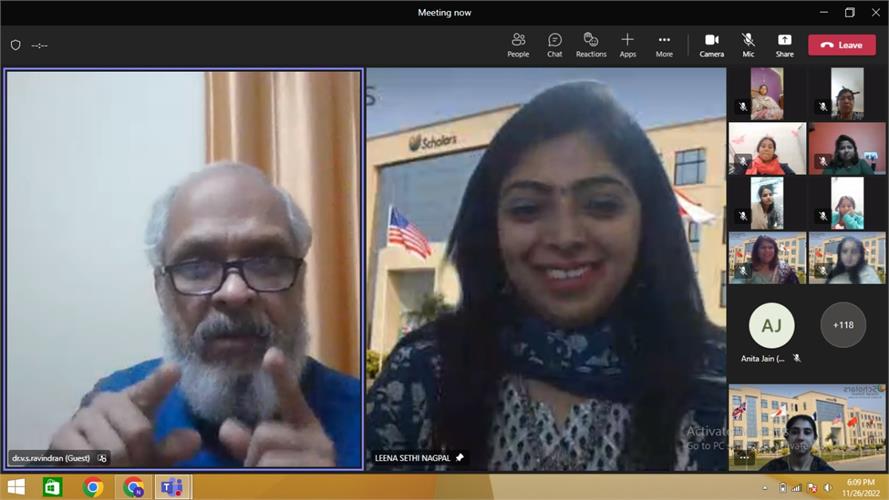Open the Apps panel in the meeting toolbar
Screen dimensions: 889x500
tap(627, 44)
